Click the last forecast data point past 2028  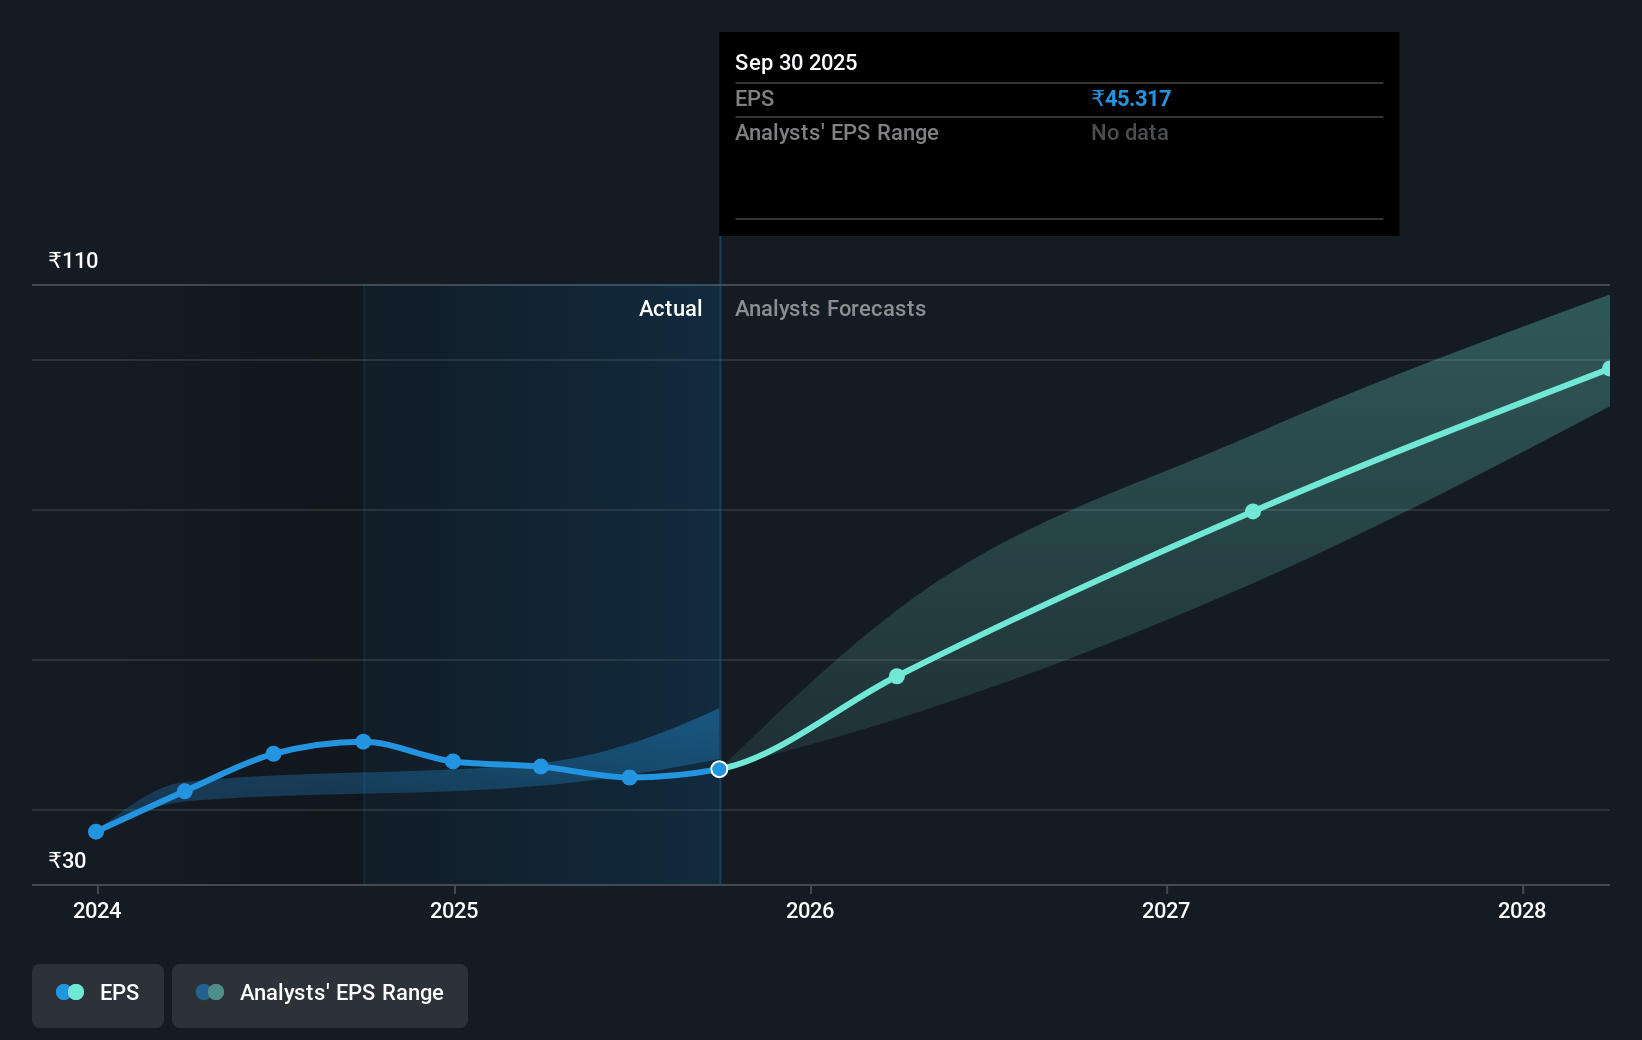tap(1607, 369)
